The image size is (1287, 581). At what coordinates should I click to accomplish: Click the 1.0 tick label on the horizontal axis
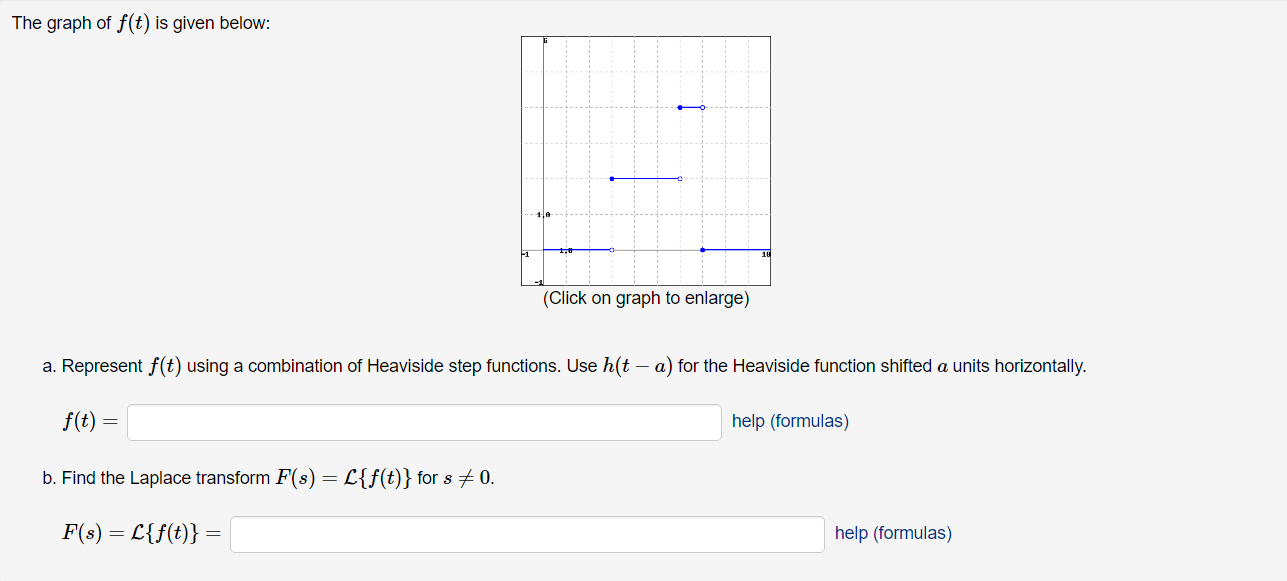pos(565,251)
